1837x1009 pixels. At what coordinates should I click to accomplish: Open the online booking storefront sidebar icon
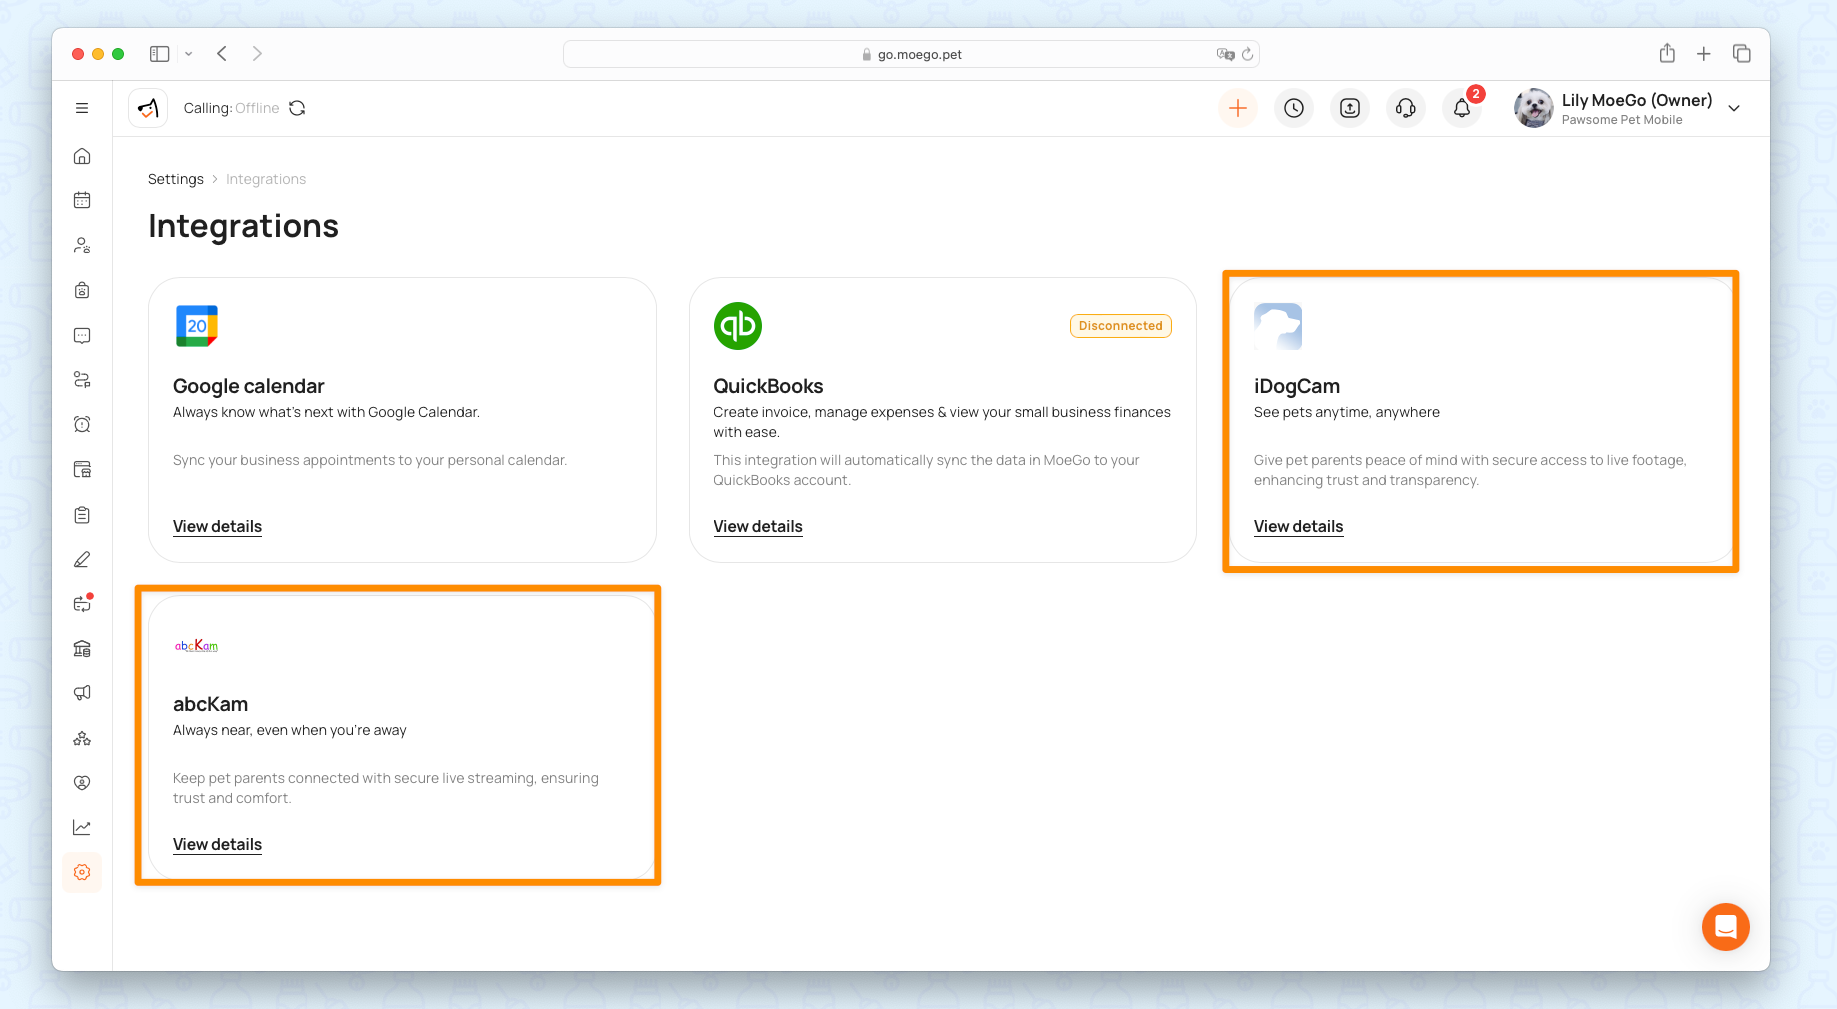click(82, 469)
